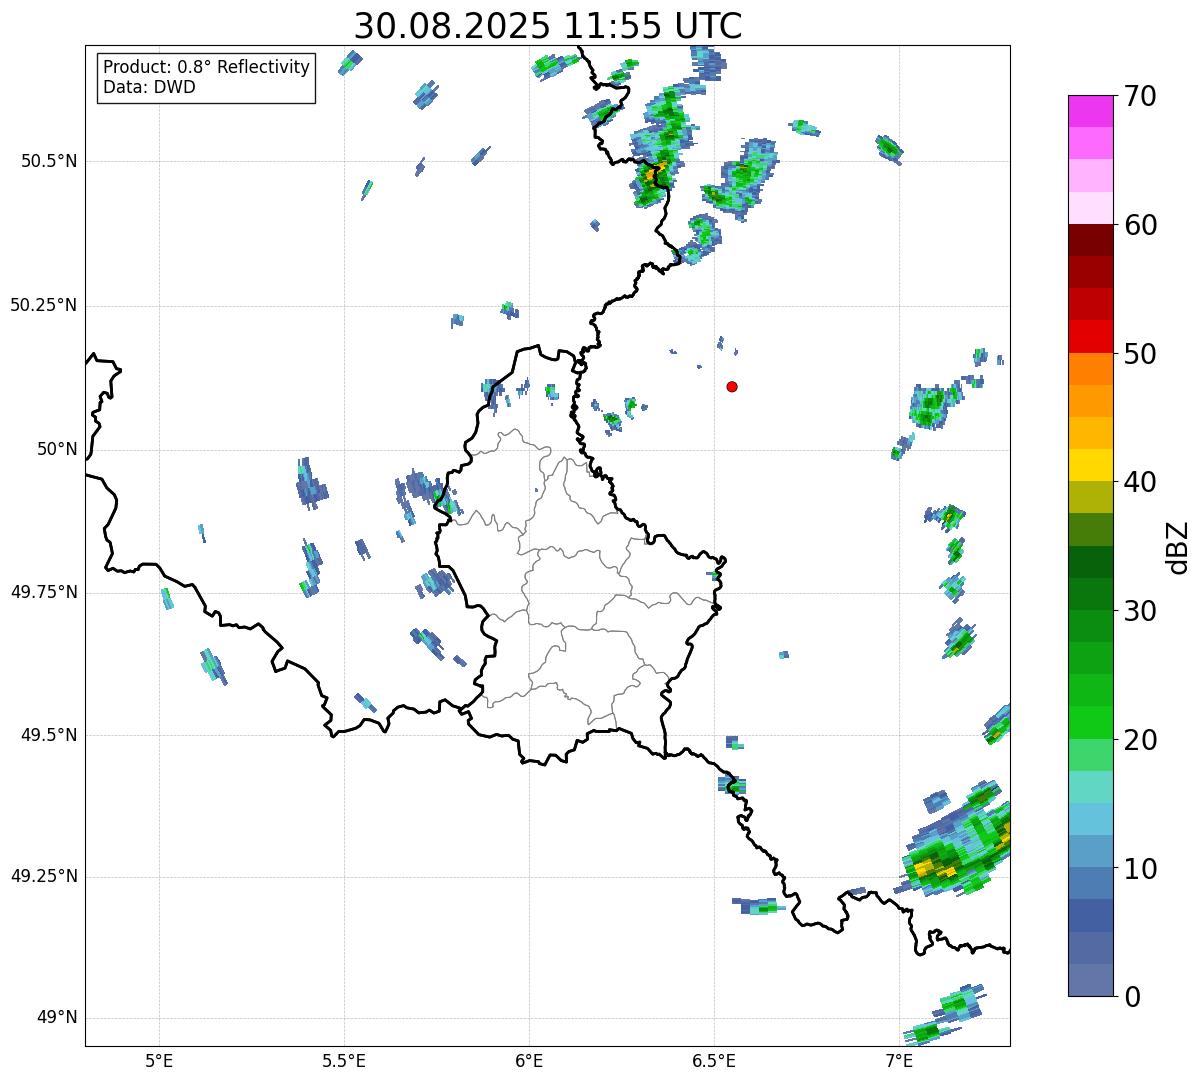Image resolution: width=1202 pixels, height=1081 pixels.
Task: Choose the pale pink swatch just above 60
Action: pyautogui.click(x=1090, y=208)
